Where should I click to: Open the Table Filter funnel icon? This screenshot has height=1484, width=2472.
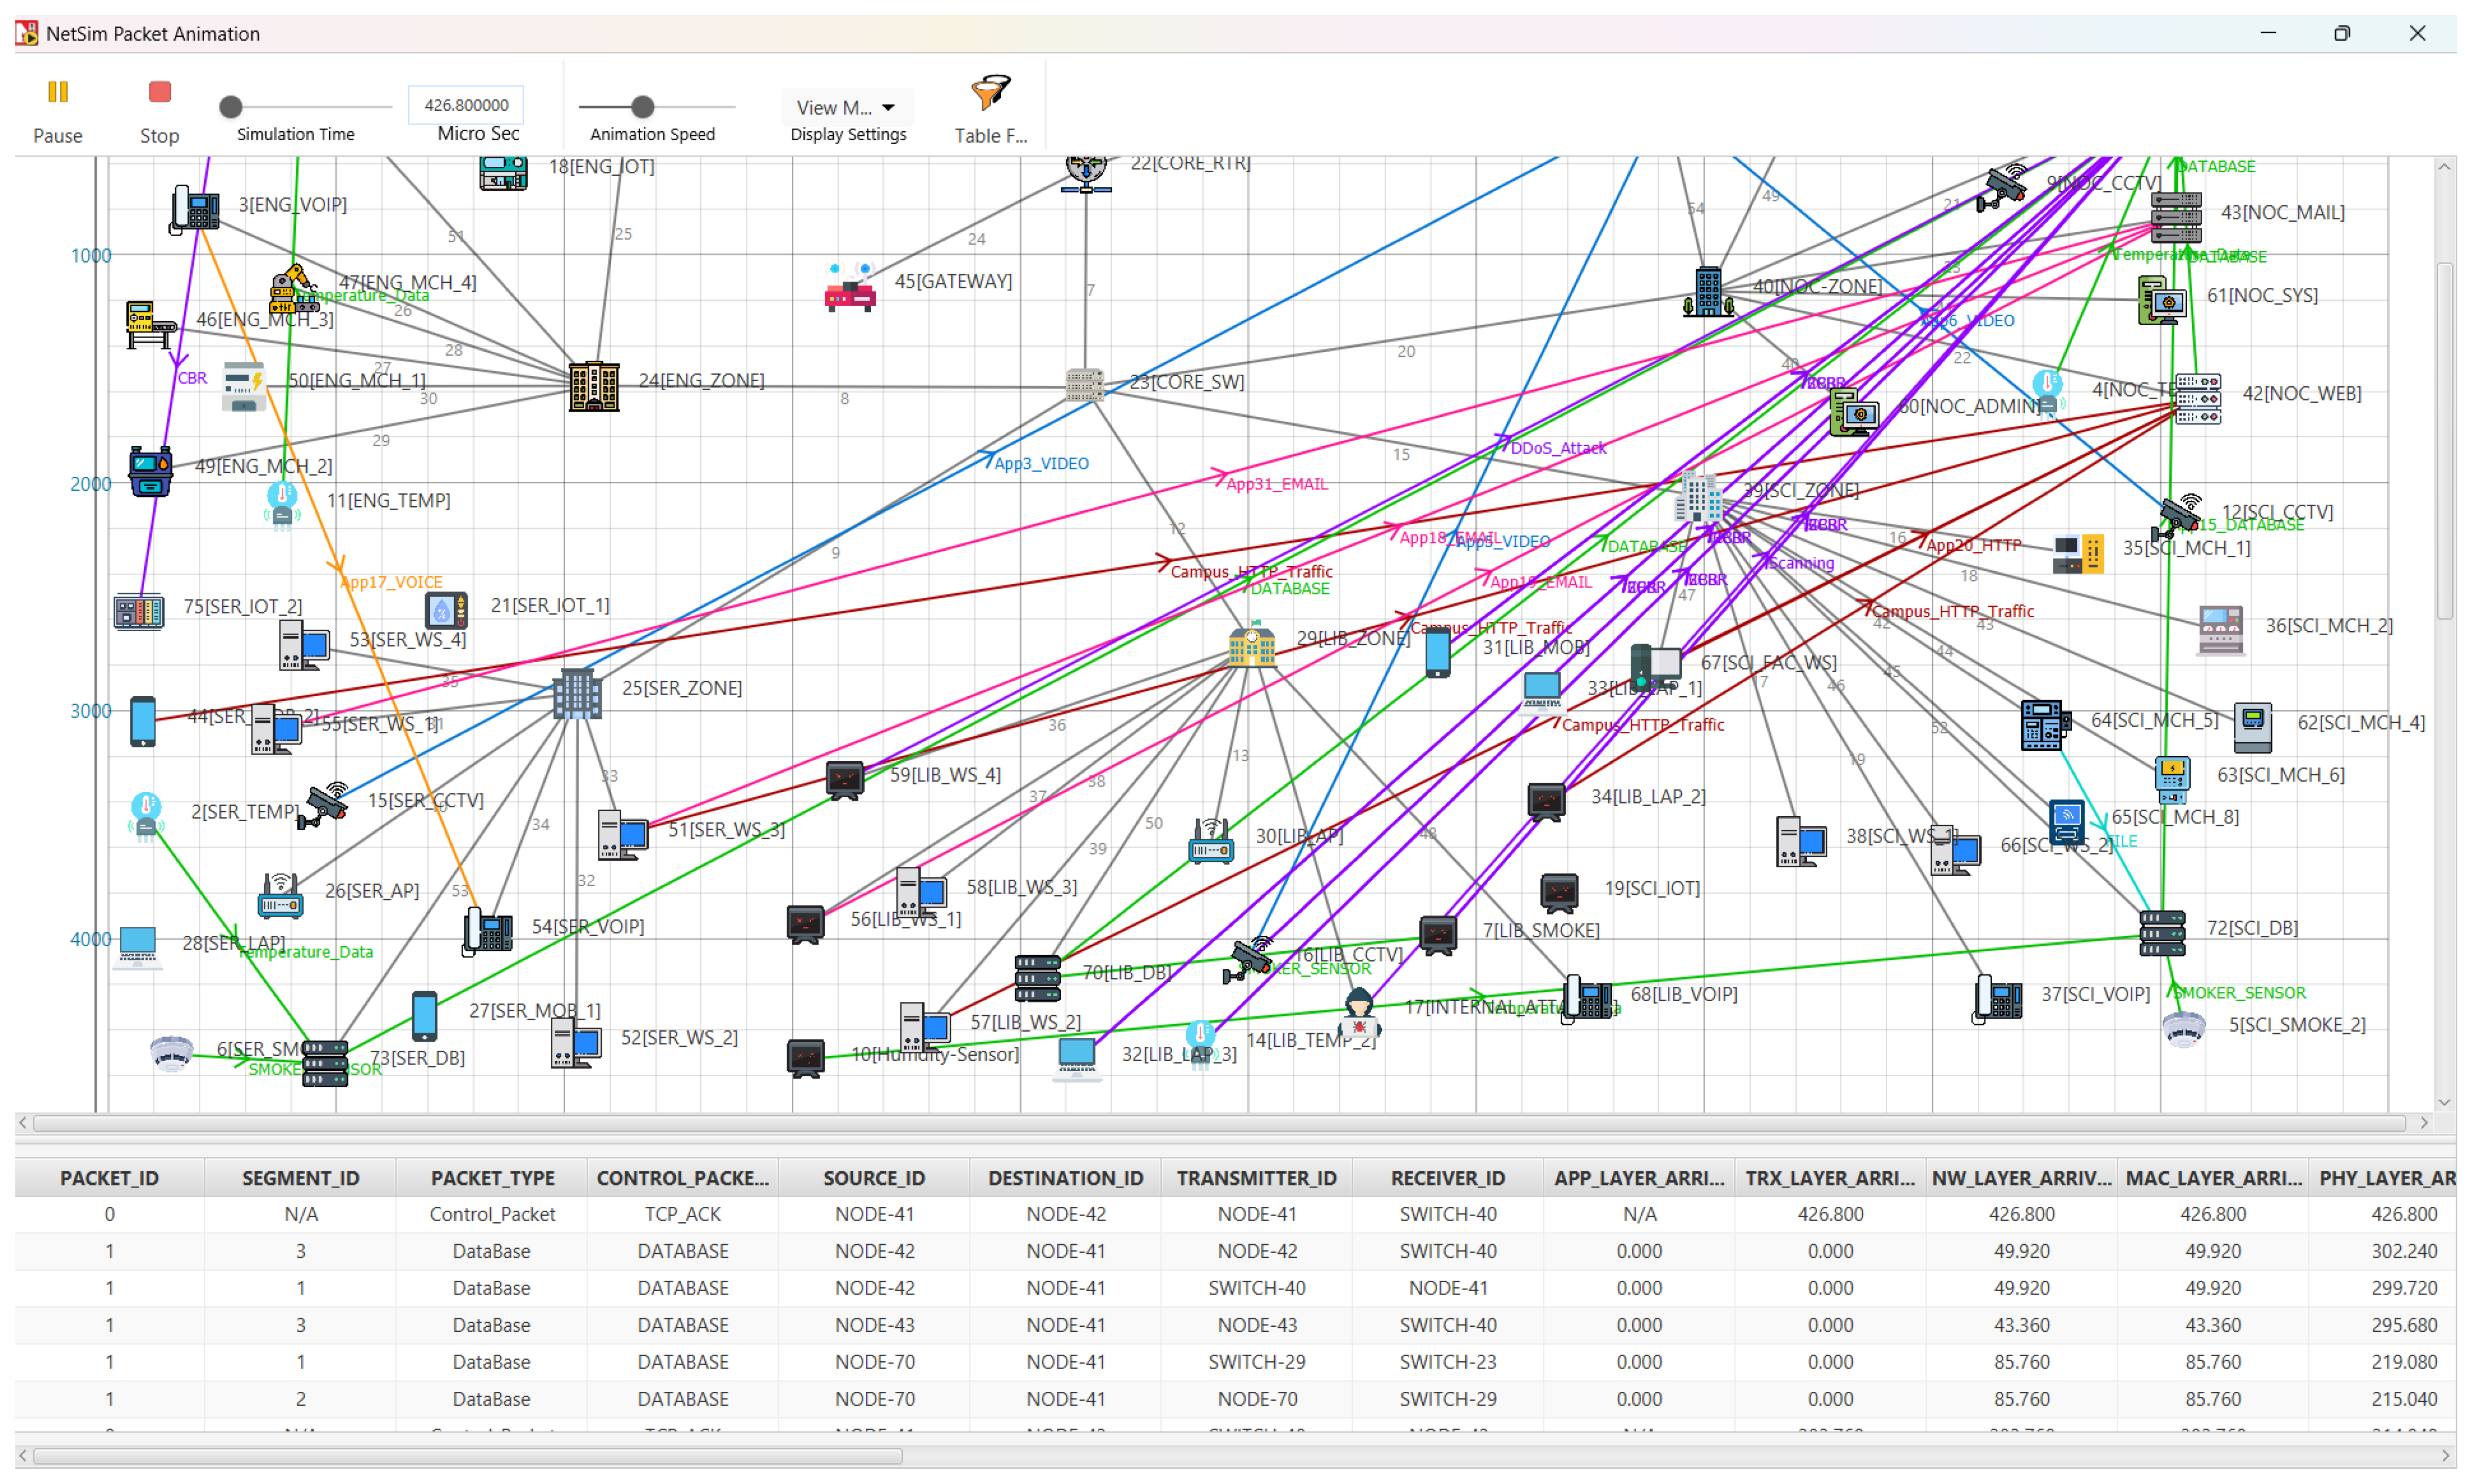tap(990, 93)
